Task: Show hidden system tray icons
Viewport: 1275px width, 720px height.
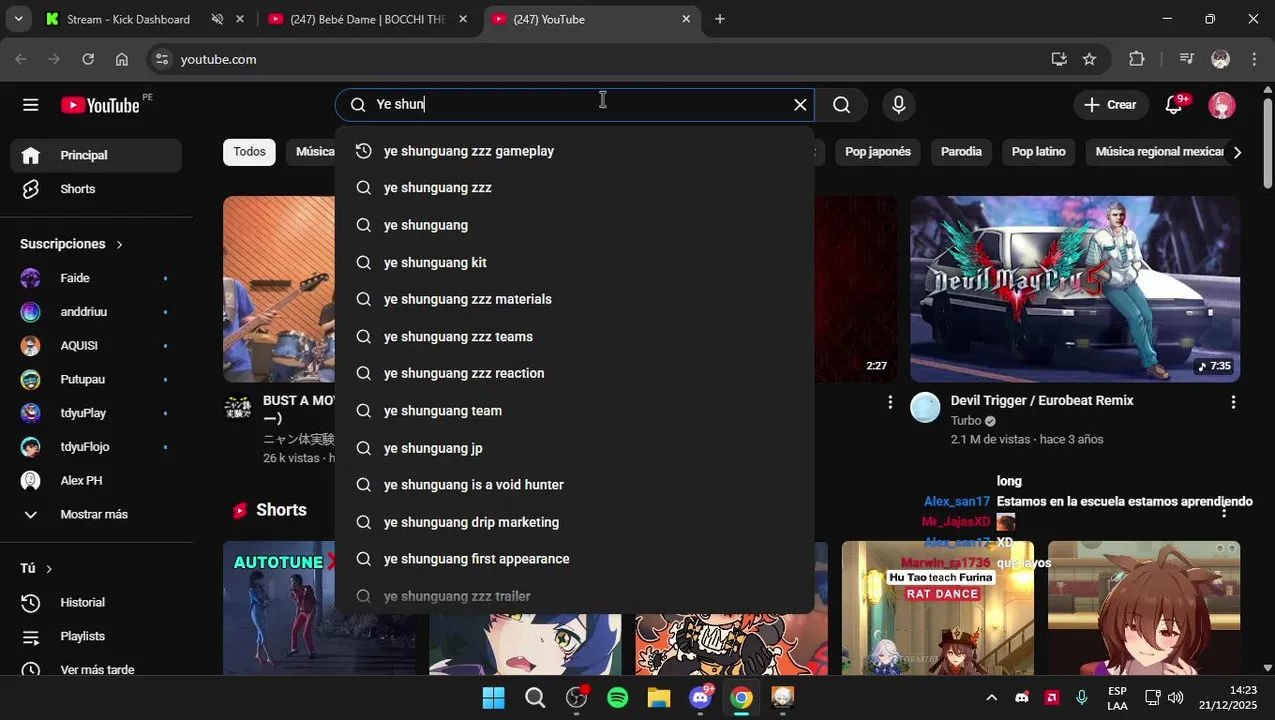Action: click(x=991, y=698)
